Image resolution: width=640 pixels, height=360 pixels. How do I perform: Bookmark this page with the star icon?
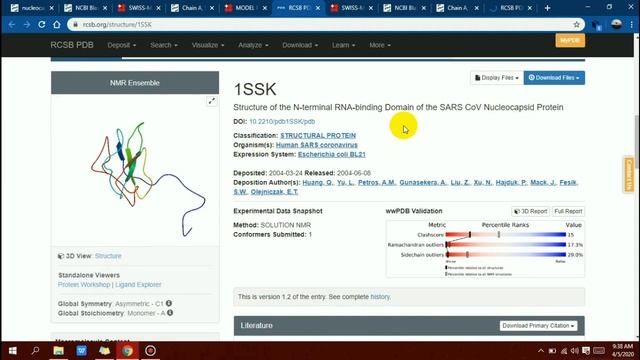coord(576,24)
